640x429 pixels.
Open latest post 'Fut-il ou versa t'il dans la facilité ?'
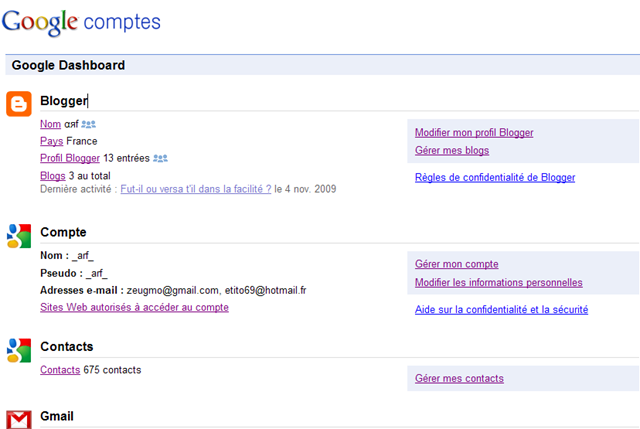(196, 189)
